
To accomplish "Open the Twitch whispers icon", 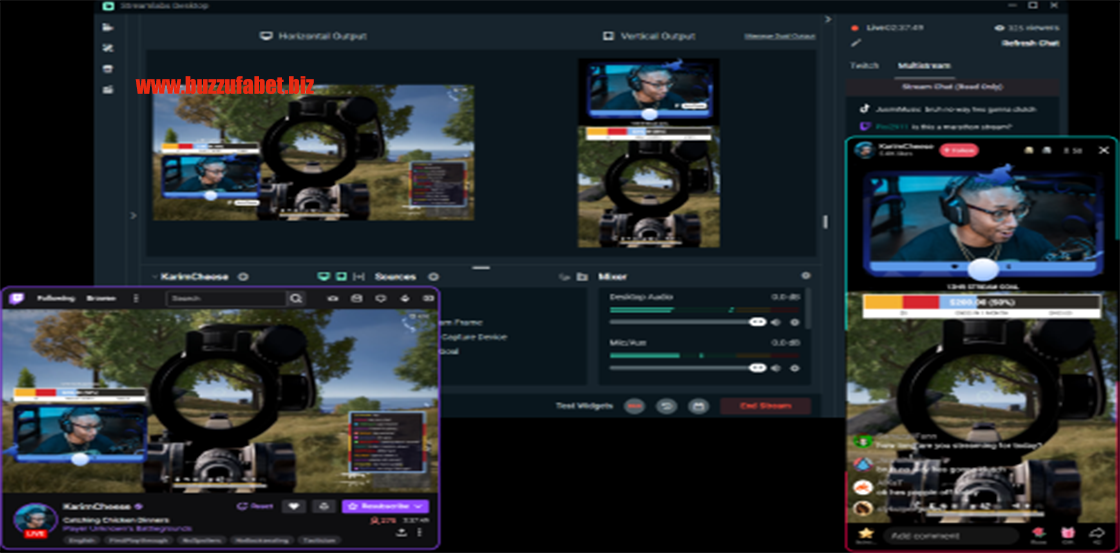I will click(x=381, y=298).
